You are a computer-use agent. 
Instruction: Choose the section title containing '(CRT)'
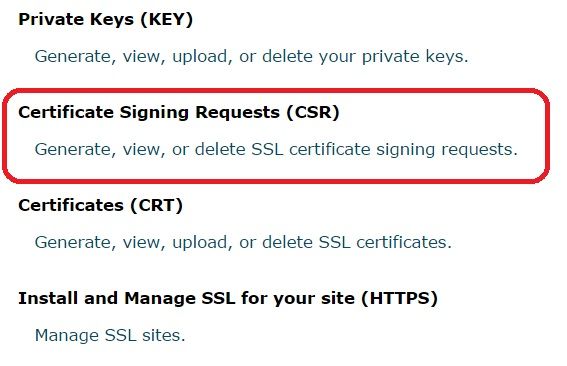pos(101,205)
